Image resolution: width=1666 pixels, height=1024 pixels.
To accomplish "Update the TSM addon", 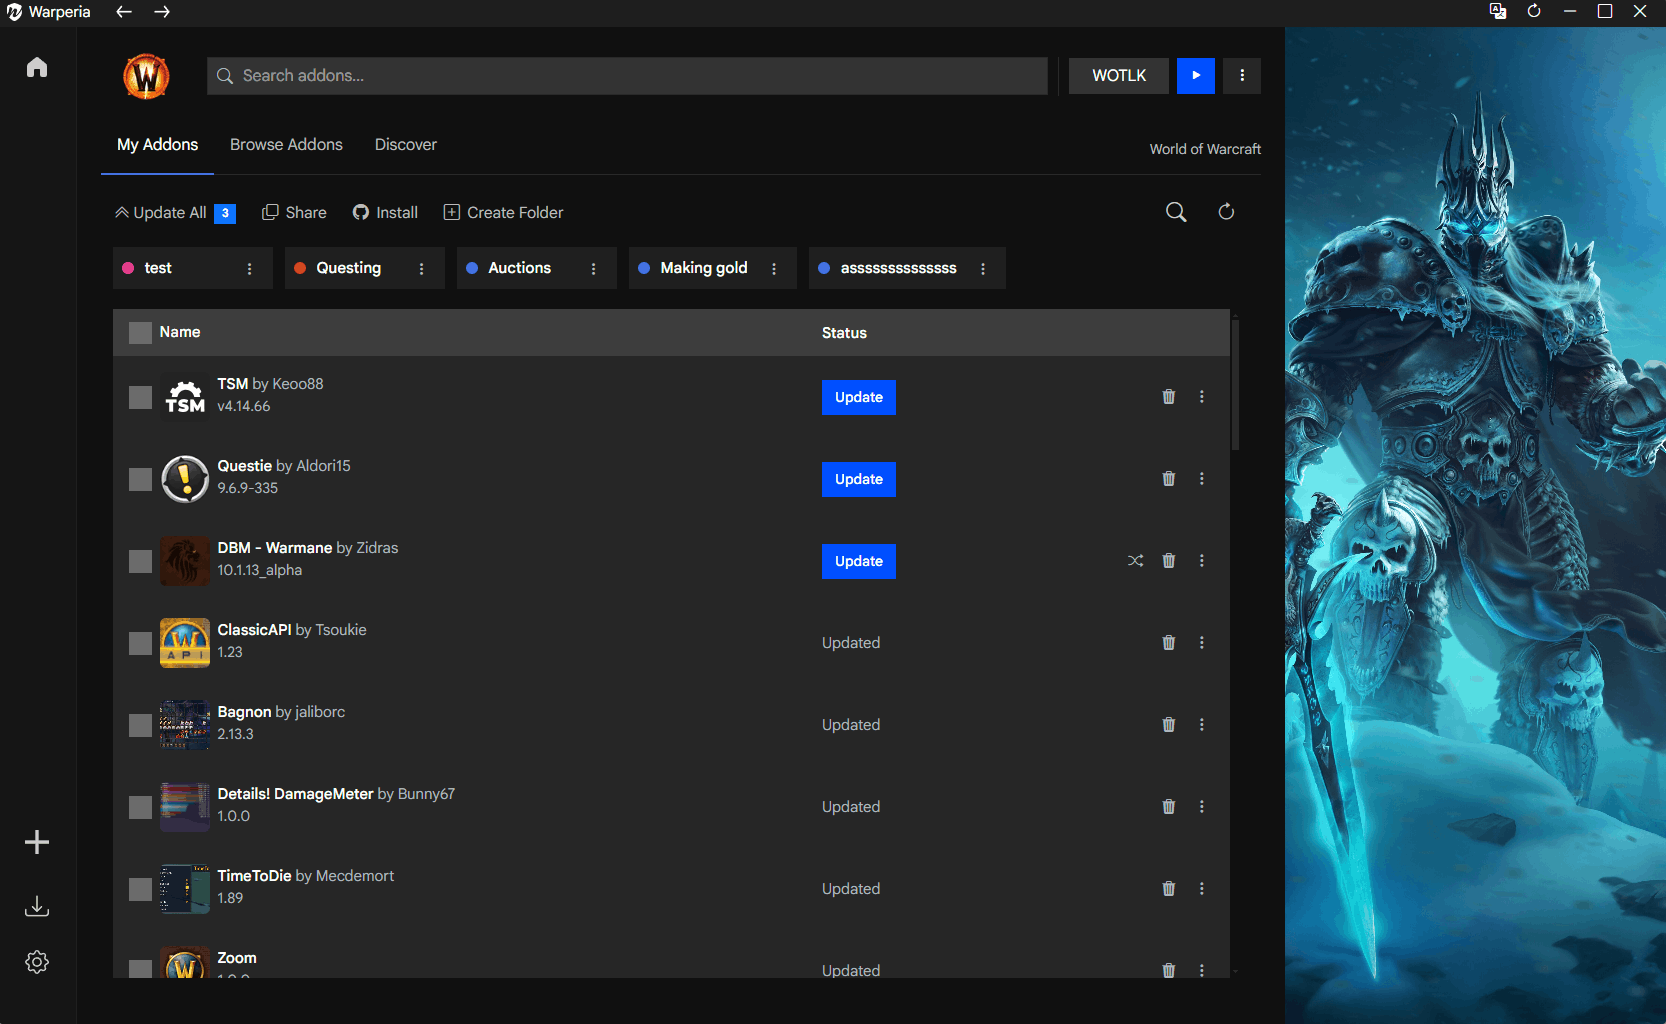I will pos(859,397).
